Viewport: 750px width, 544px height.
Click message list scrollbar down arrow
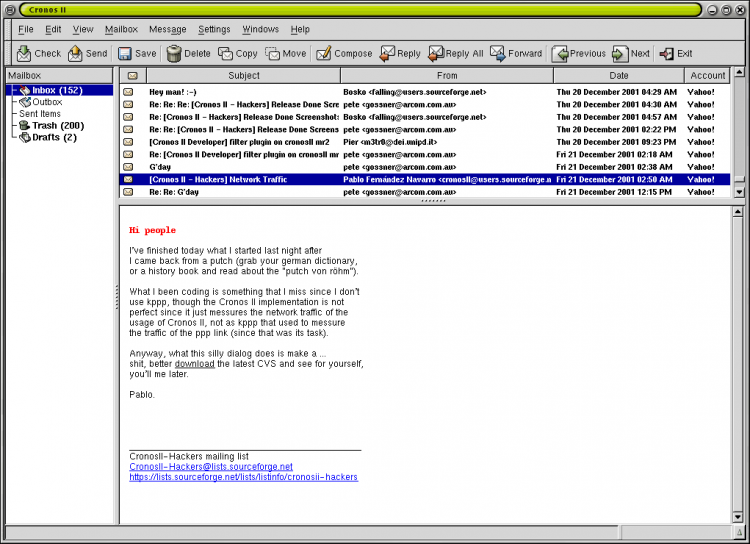739,192
